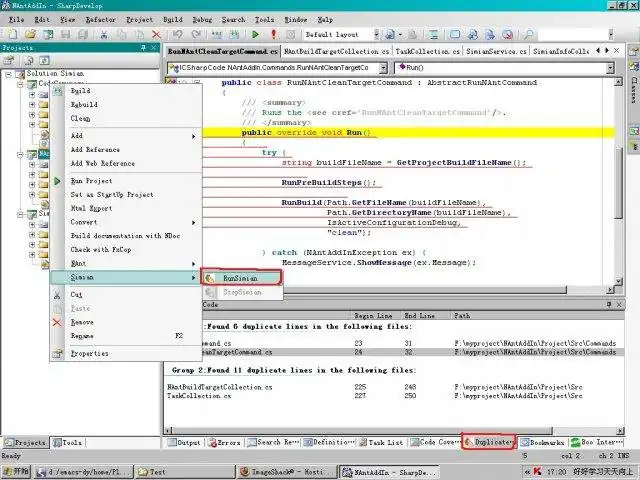Click the Save toolbar icon

65,35
